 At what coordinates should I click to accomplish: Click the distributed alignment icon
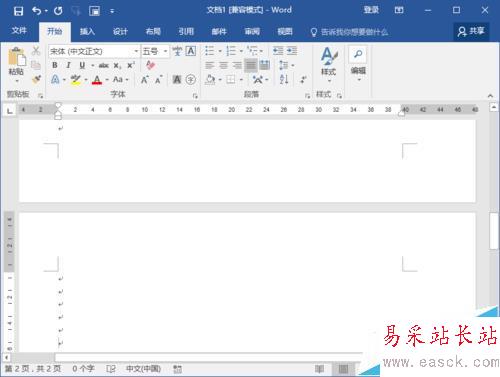(x=264, y=65)
